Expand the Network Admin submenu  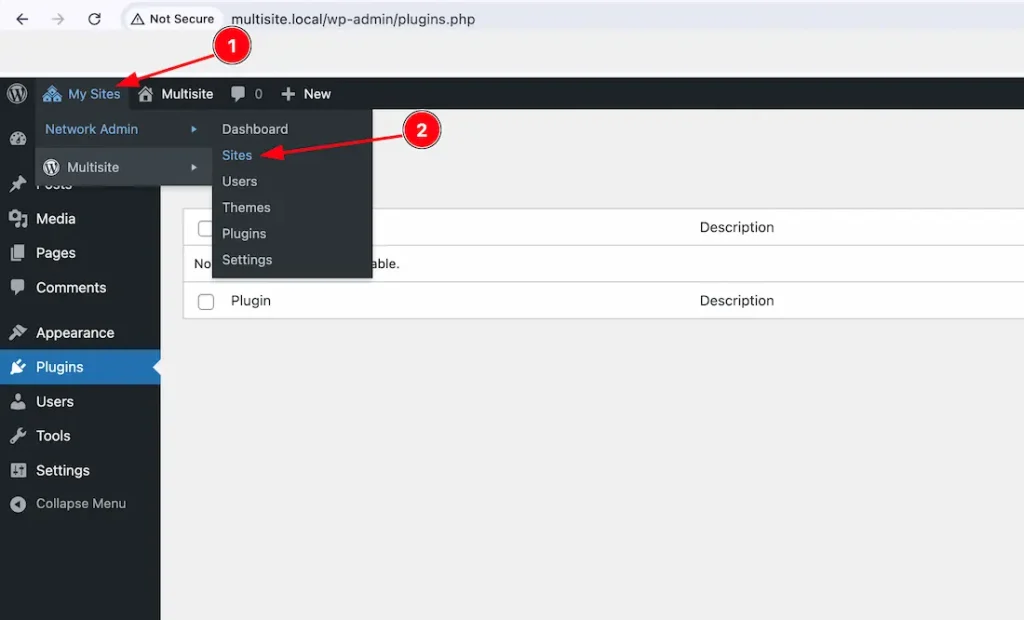91,128
